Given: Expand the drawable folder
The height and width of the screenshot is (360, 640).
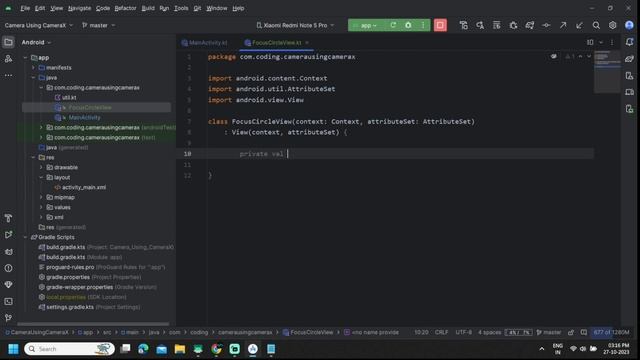Looking at the screenshot, I should 41,167.
